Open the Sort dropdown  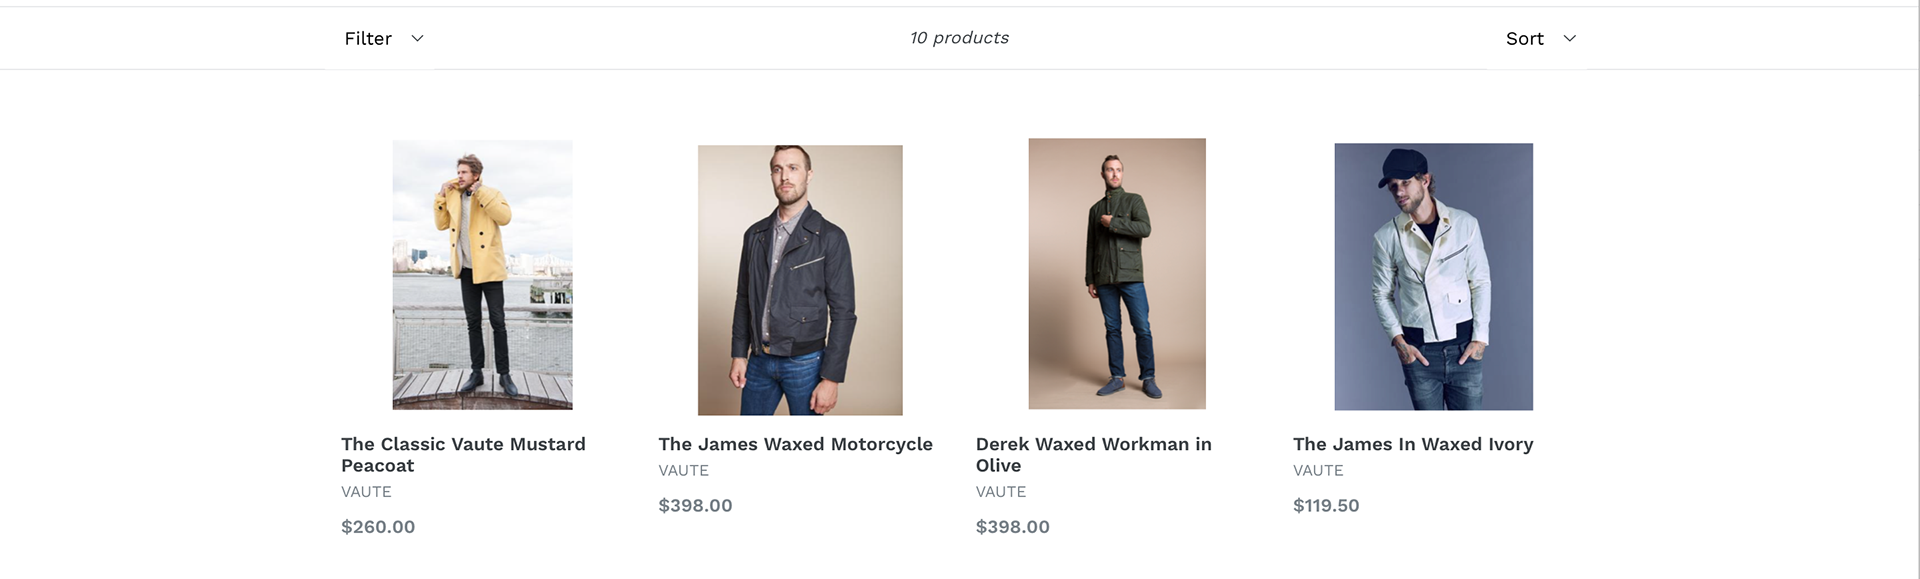(1540, 38)
